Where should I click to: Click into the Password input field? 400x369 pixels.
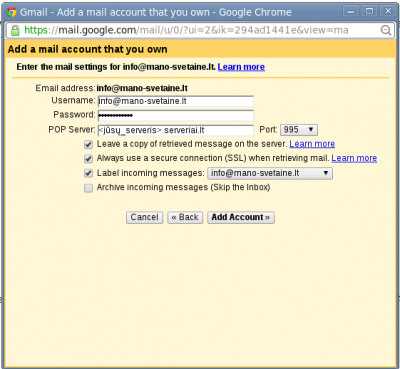(x=176, y=116)
